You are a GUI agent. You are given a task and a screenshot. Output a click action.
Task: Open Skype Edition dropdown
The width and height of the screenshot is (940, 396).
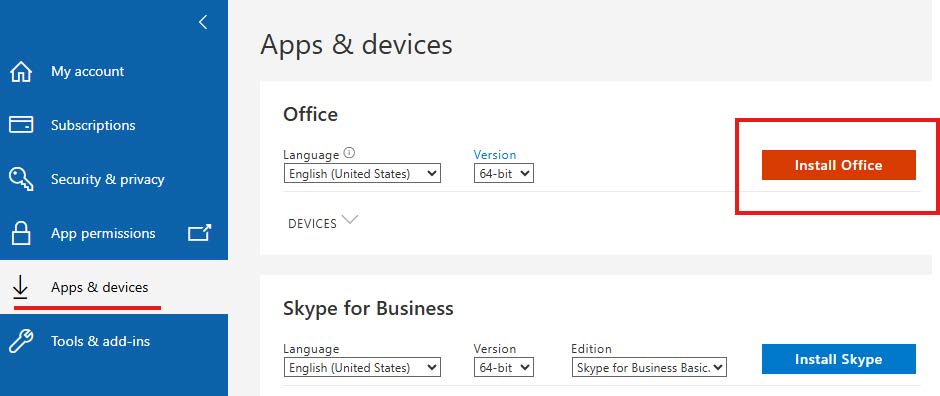pos(649,367)
